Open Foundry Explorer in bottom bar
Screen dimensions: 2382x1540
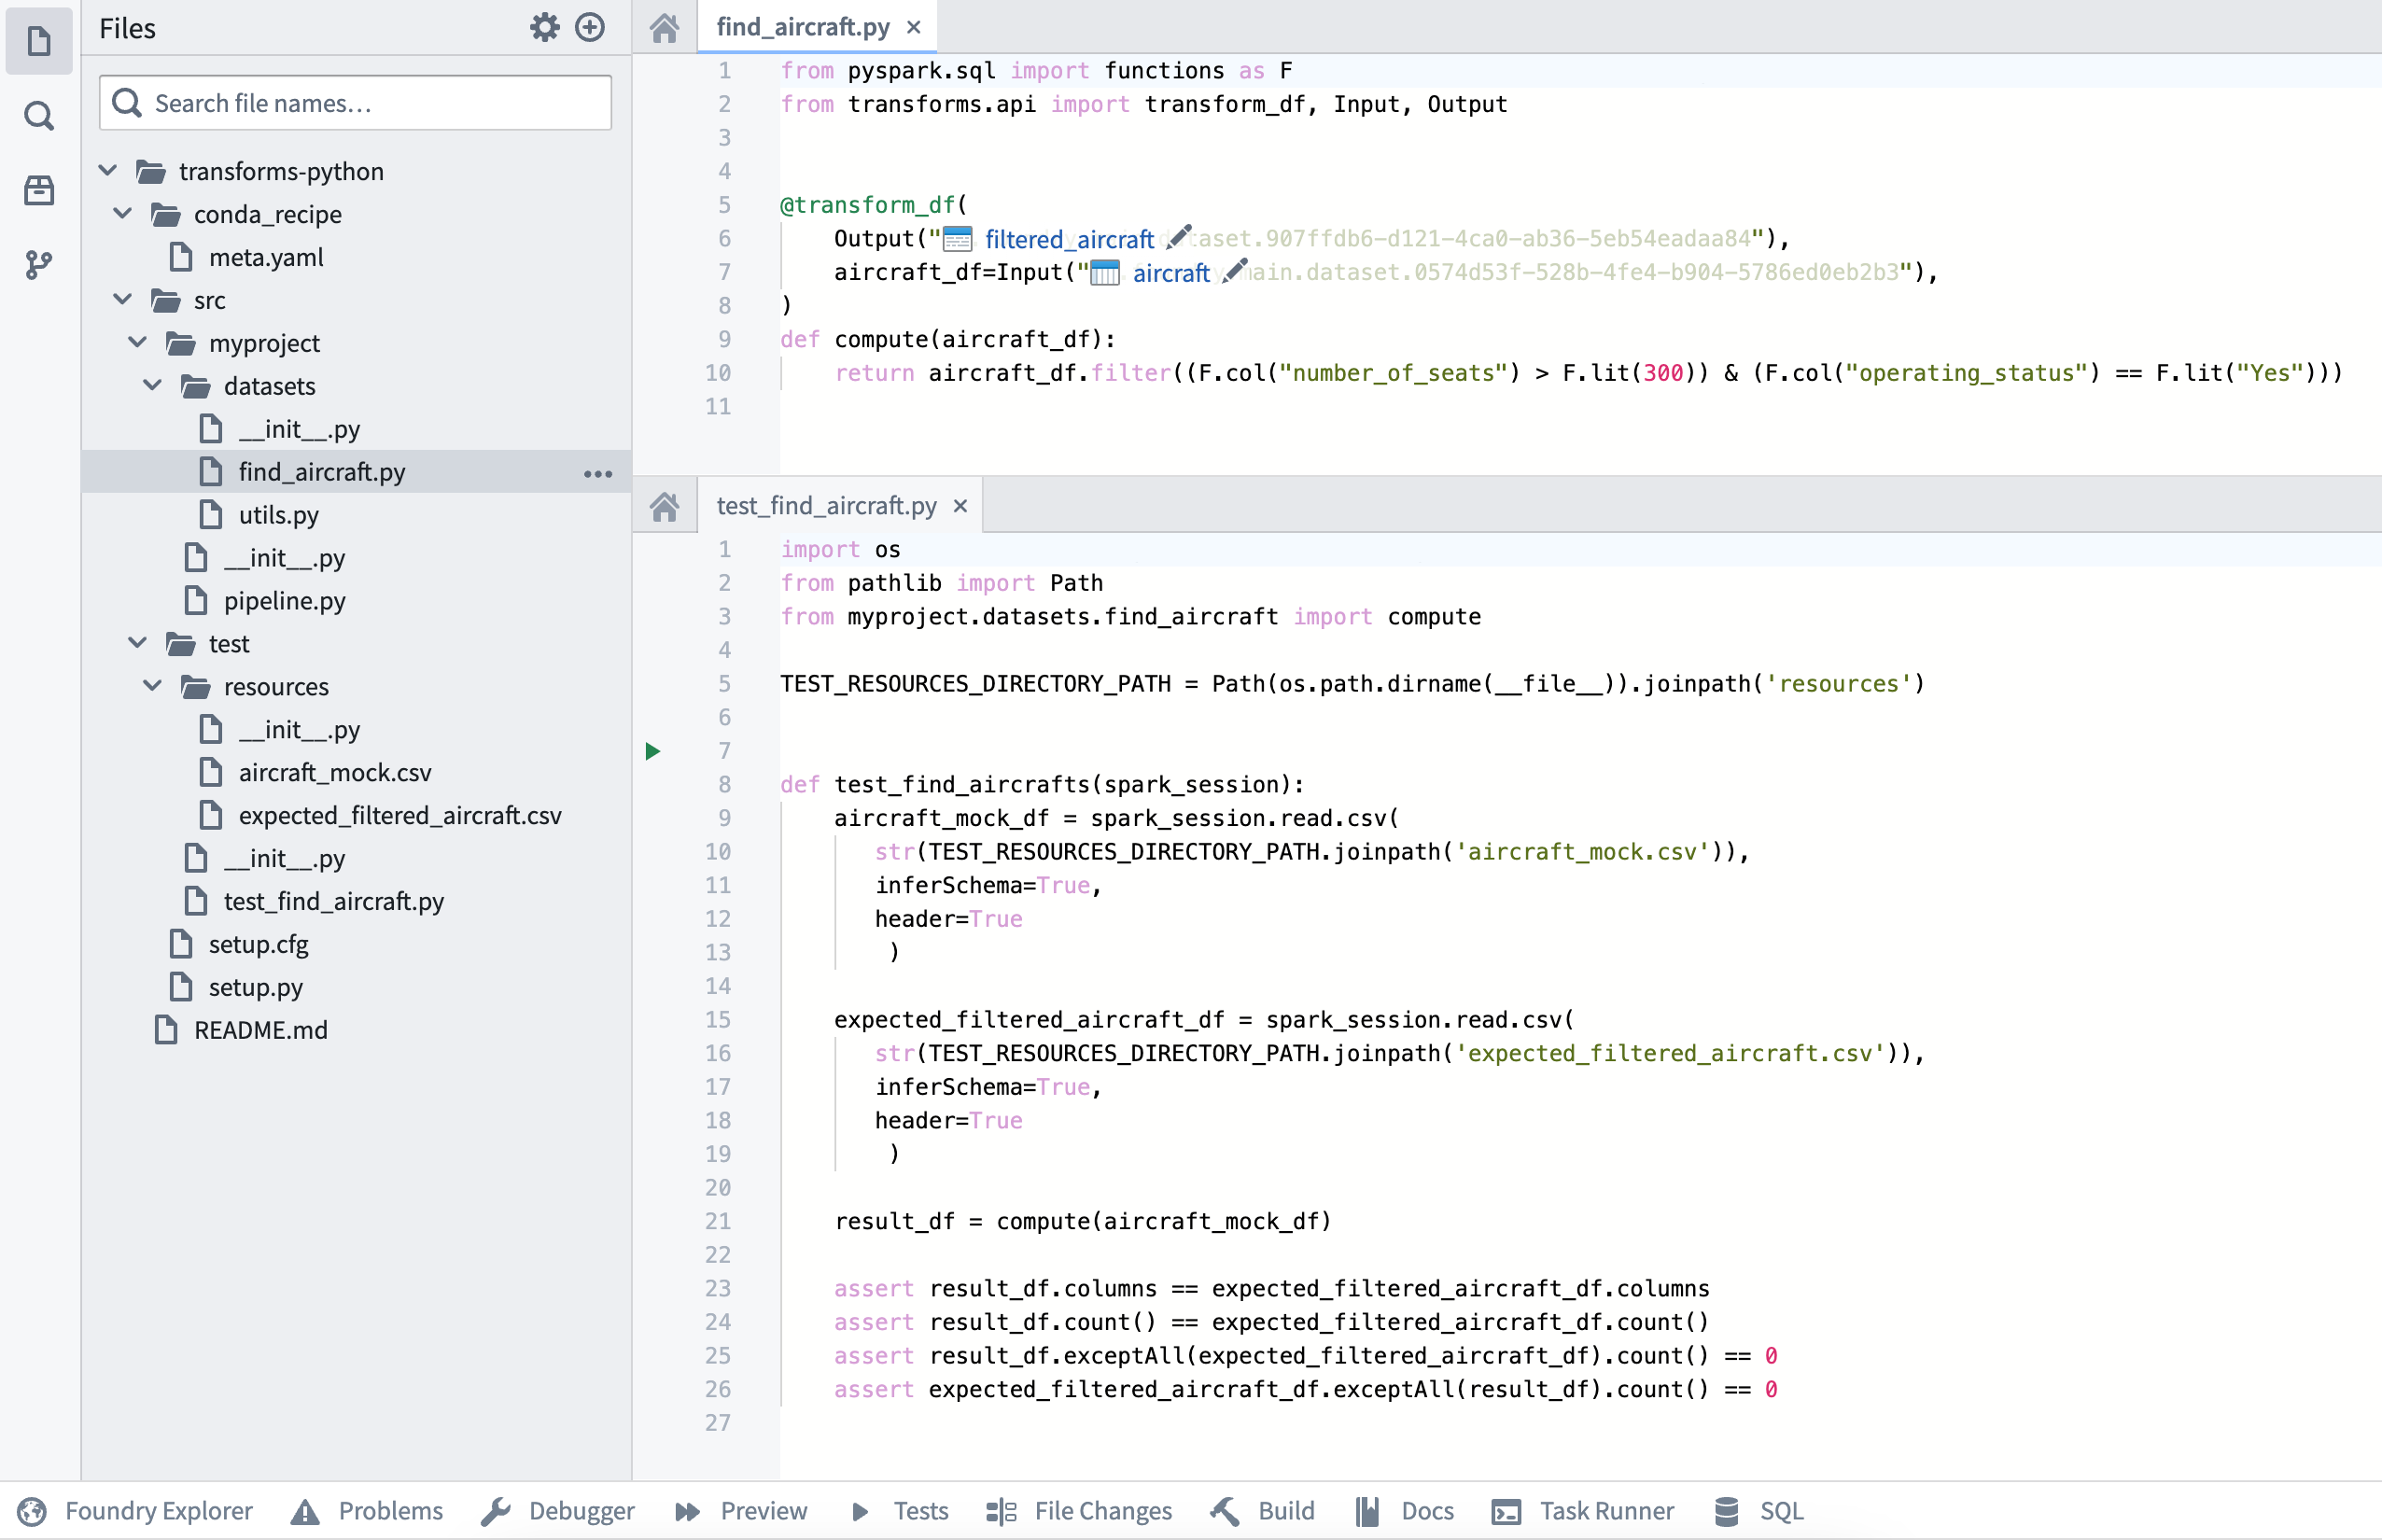coord(136,1511)
